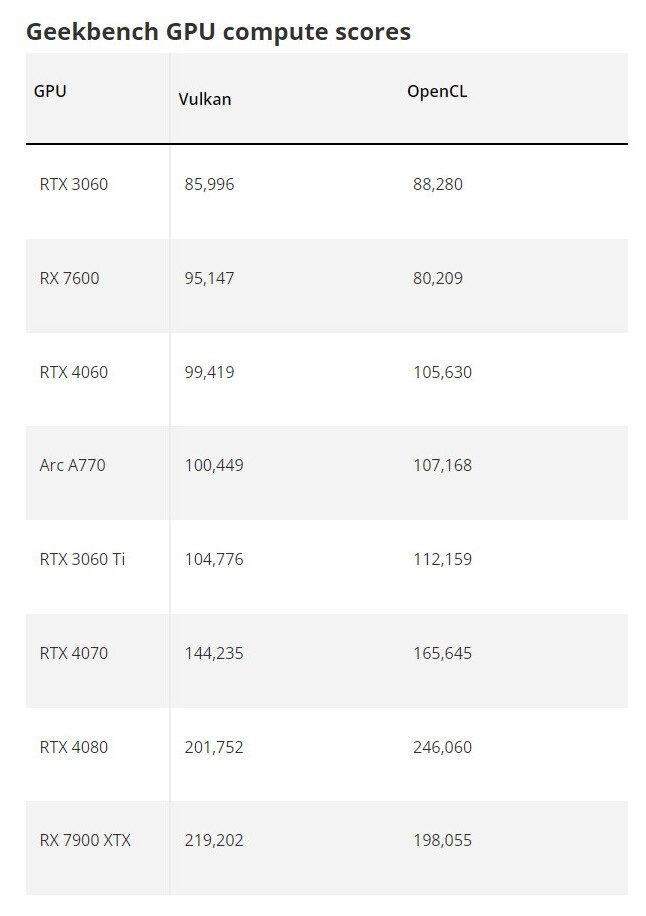Select the Vulkan score 219,202
Screen dimensions: 646x916
click(214, 841)
